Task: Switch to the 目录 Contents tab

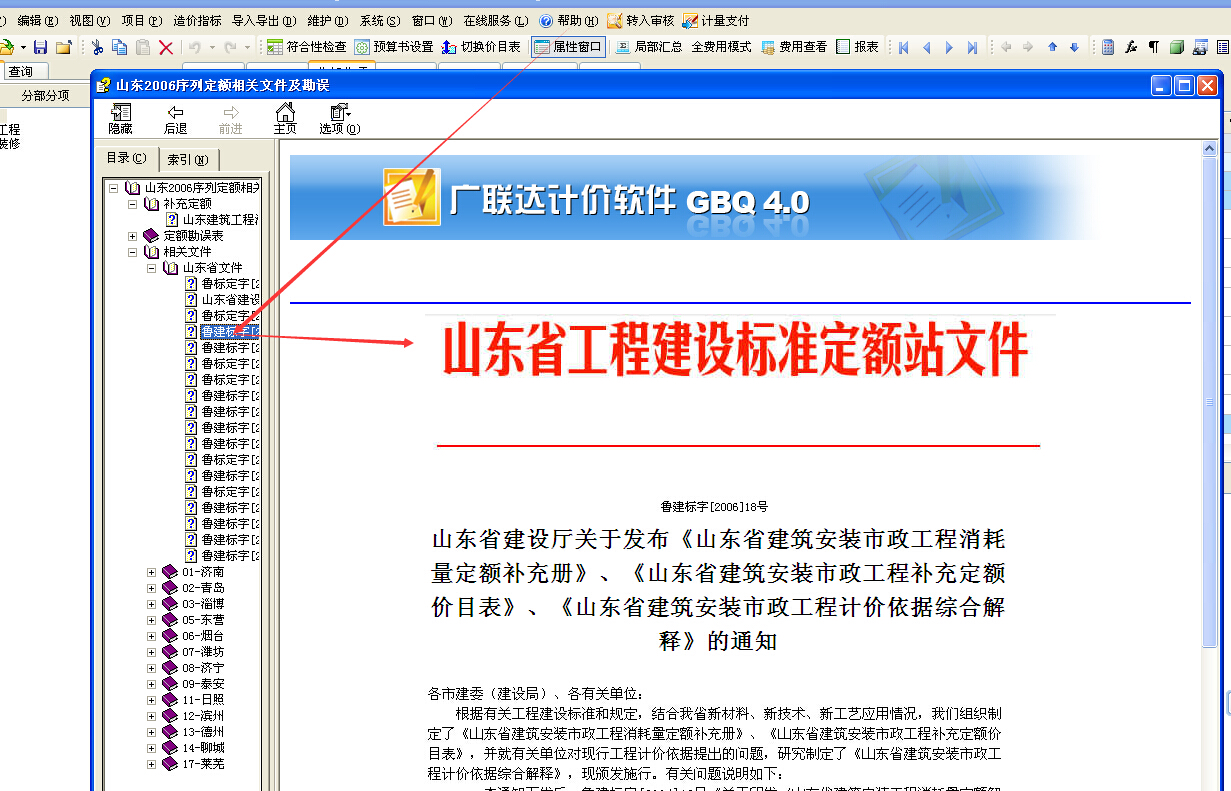Action: [127, 158]
